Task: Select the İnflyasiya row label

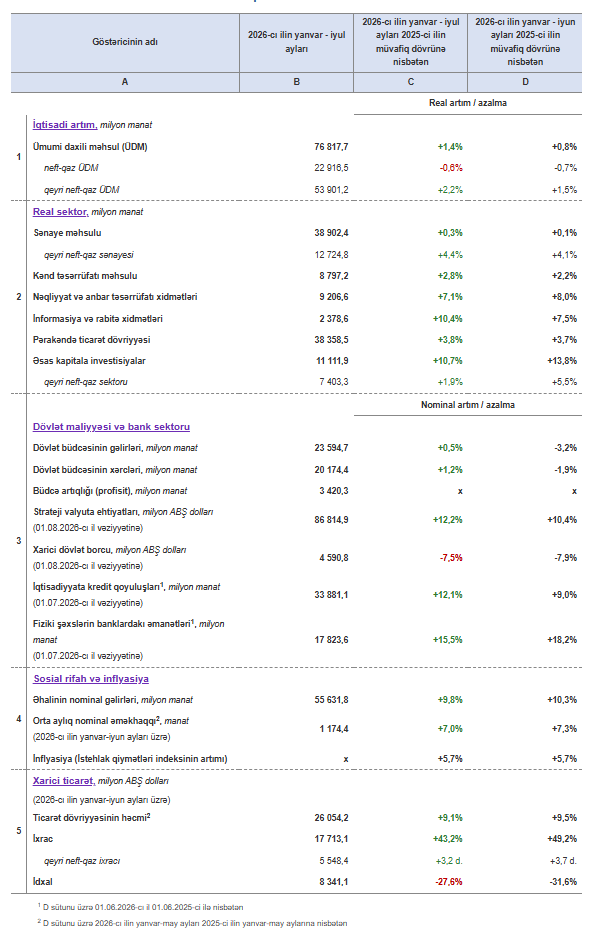Action: click(x=130, y=759)
